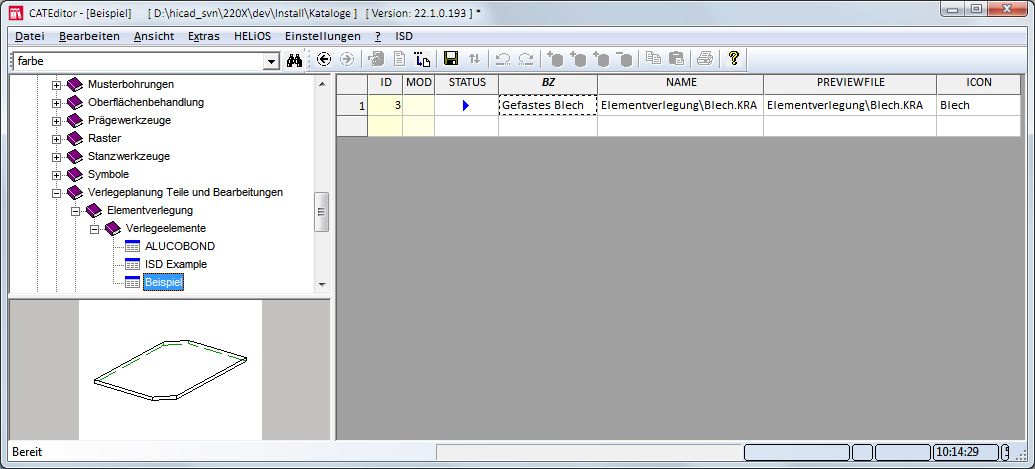The image size is (1035, 469).
Task: Click the ID cell containing 3
Action: [385, 105]
